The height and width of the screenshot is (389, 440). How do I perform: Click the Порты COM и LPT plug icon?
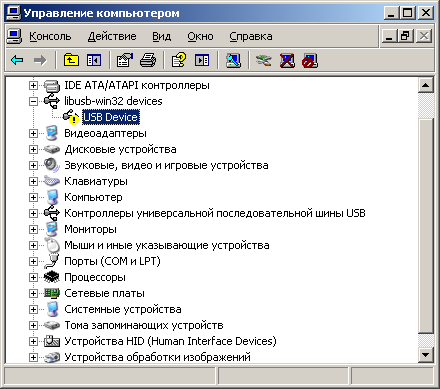point(52,261)
